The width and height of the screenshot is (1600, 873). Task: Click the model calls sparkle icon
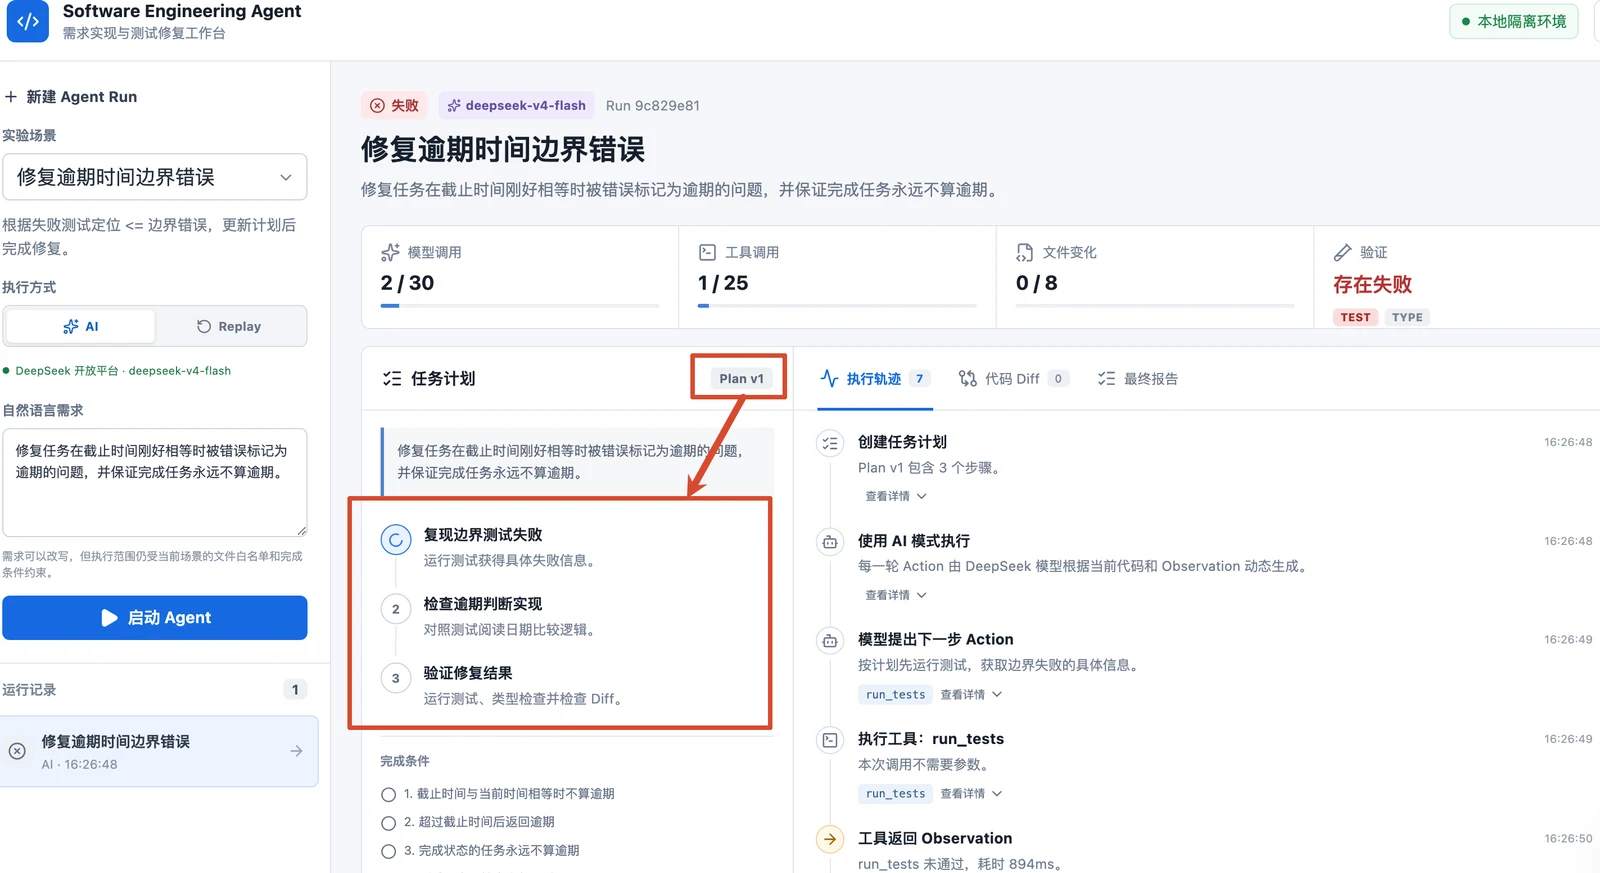tap(390, 252)
